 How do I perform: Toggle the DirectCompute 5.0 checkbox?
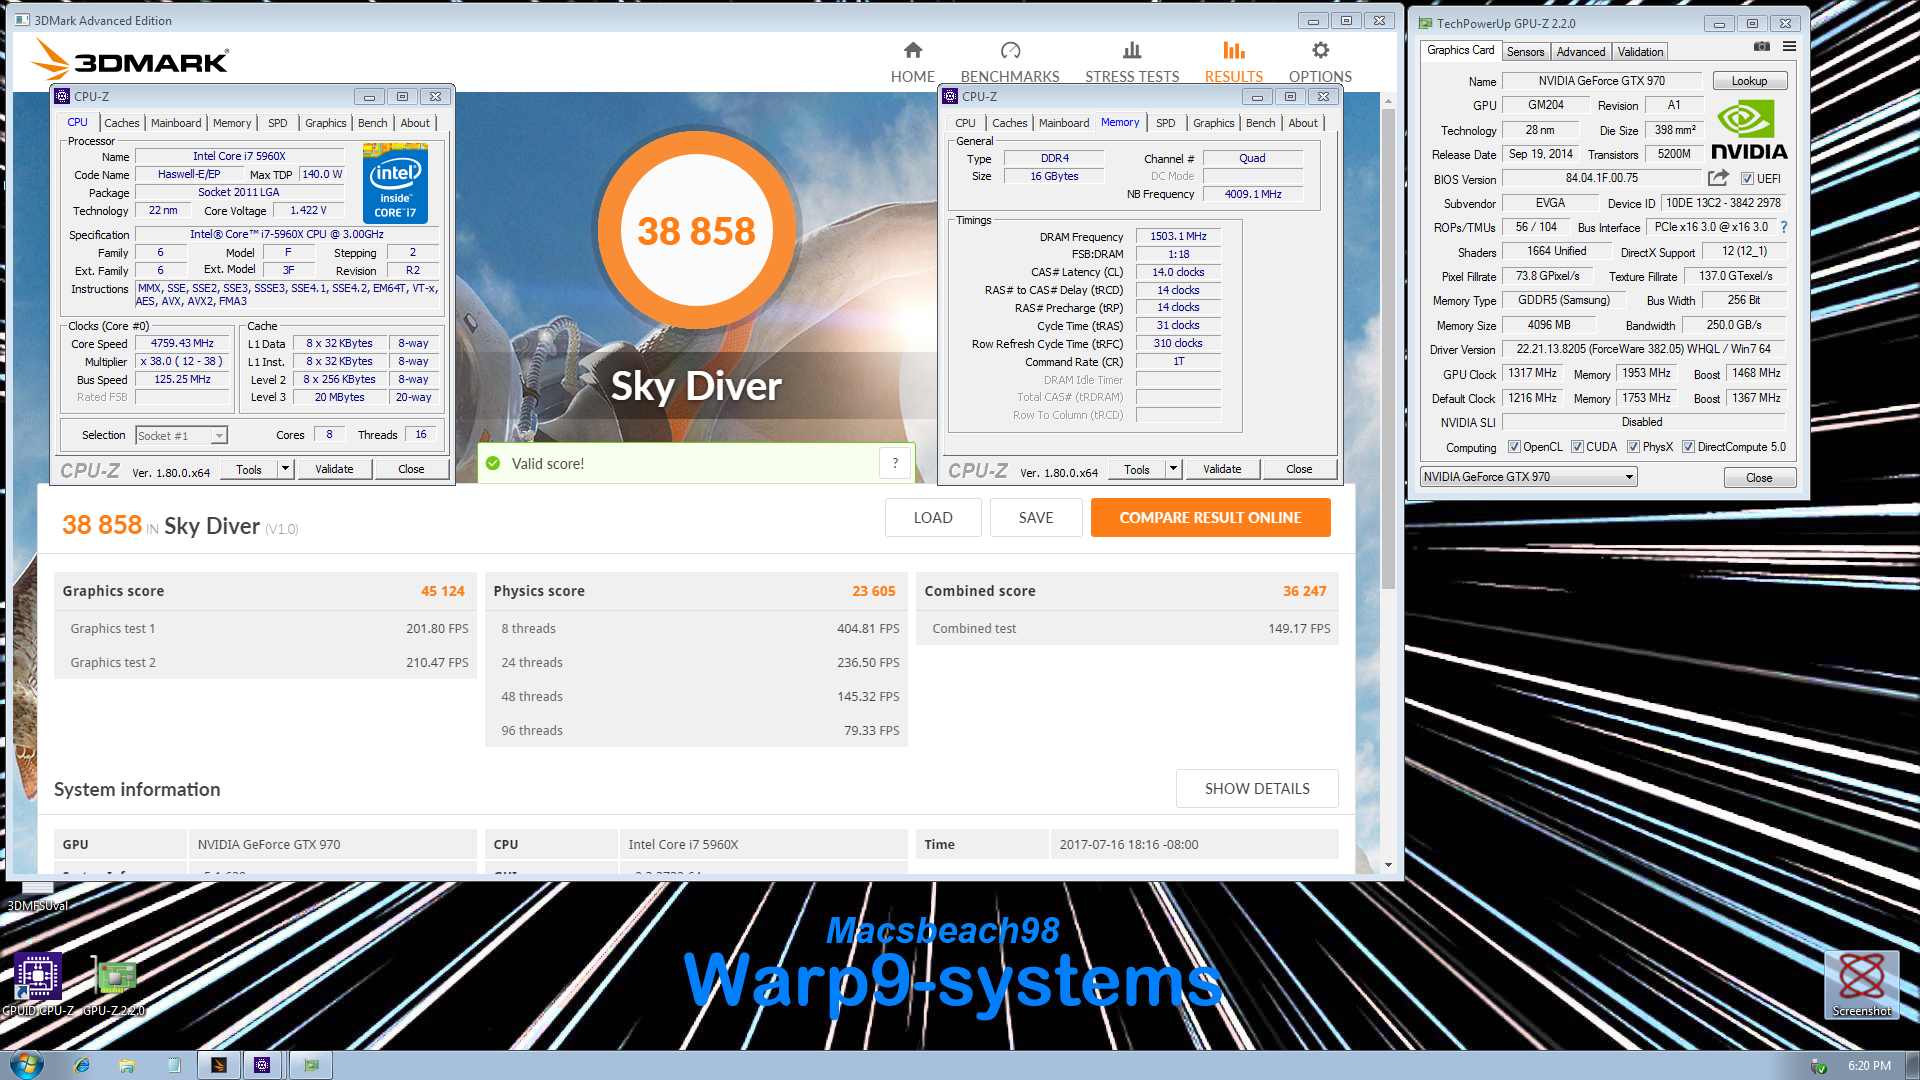[1688, 447]
